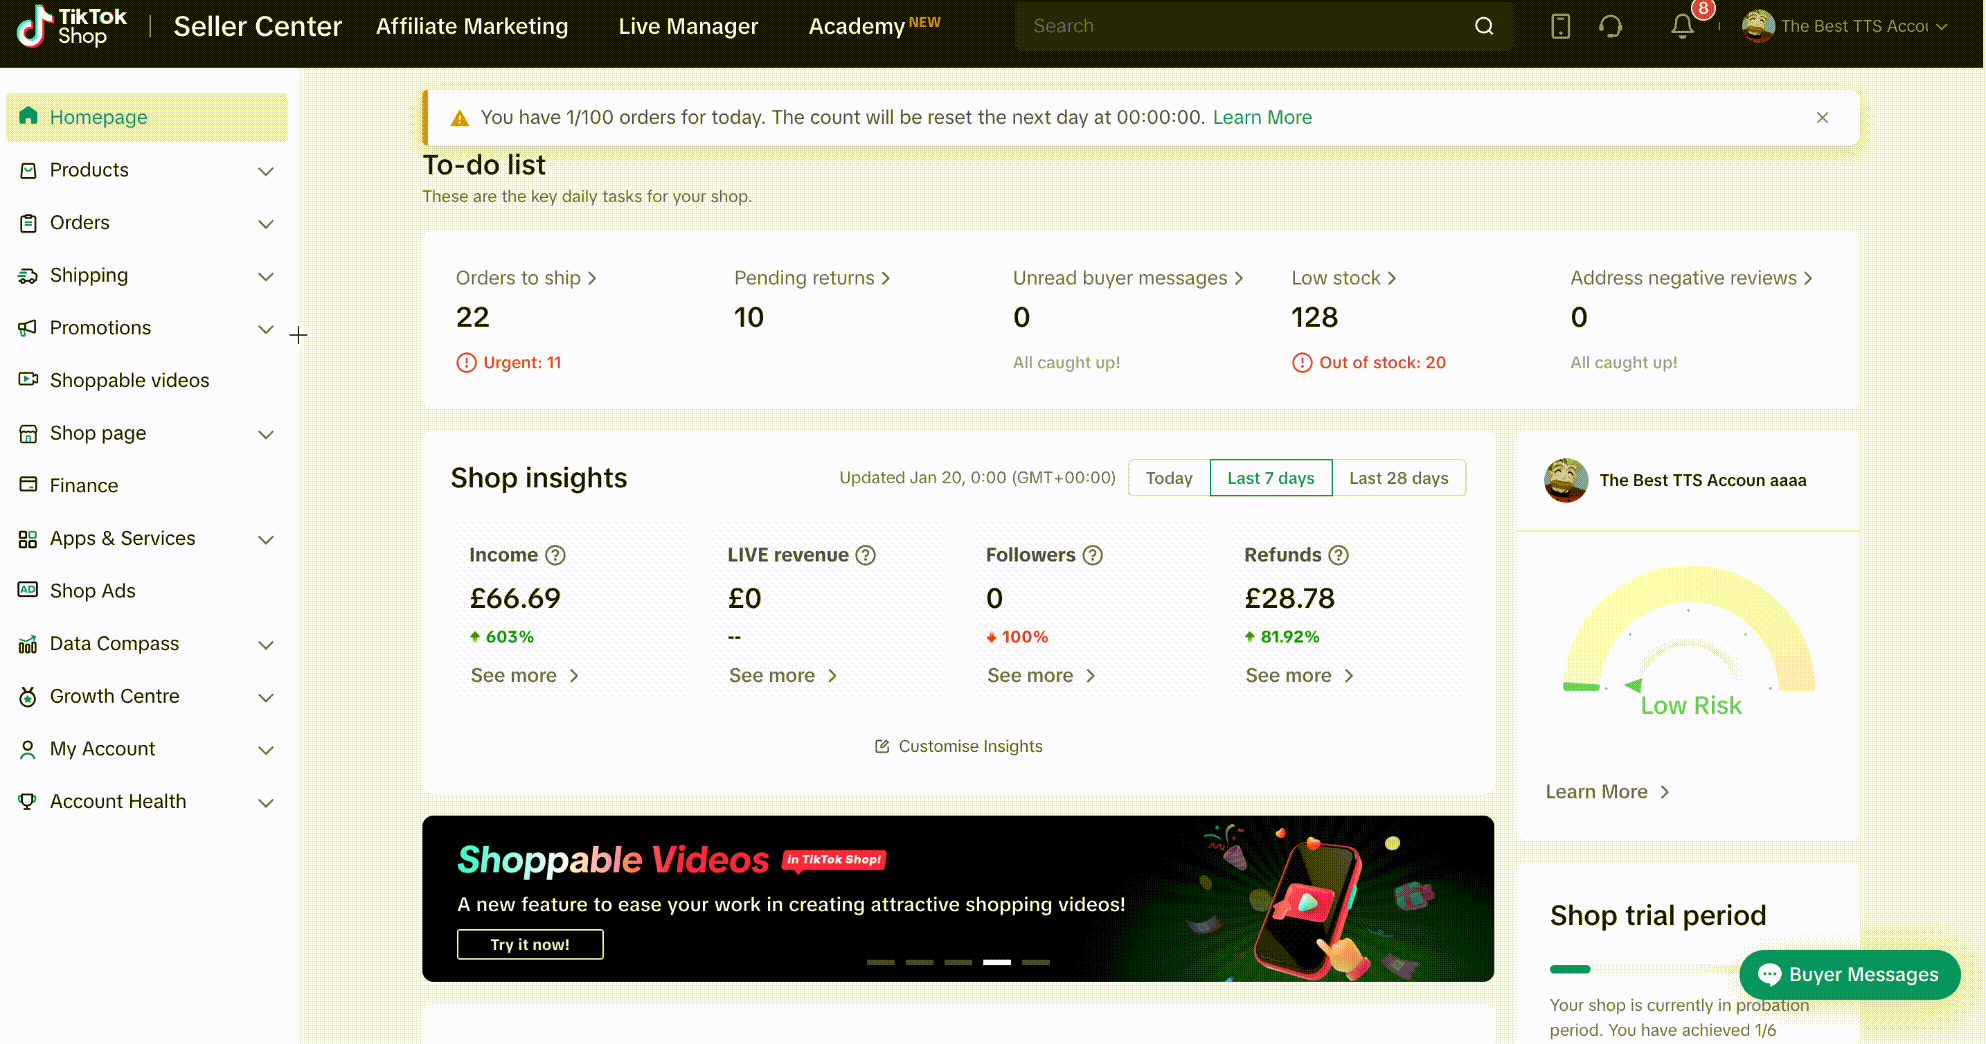Open the account profile dropdown

1845,27
